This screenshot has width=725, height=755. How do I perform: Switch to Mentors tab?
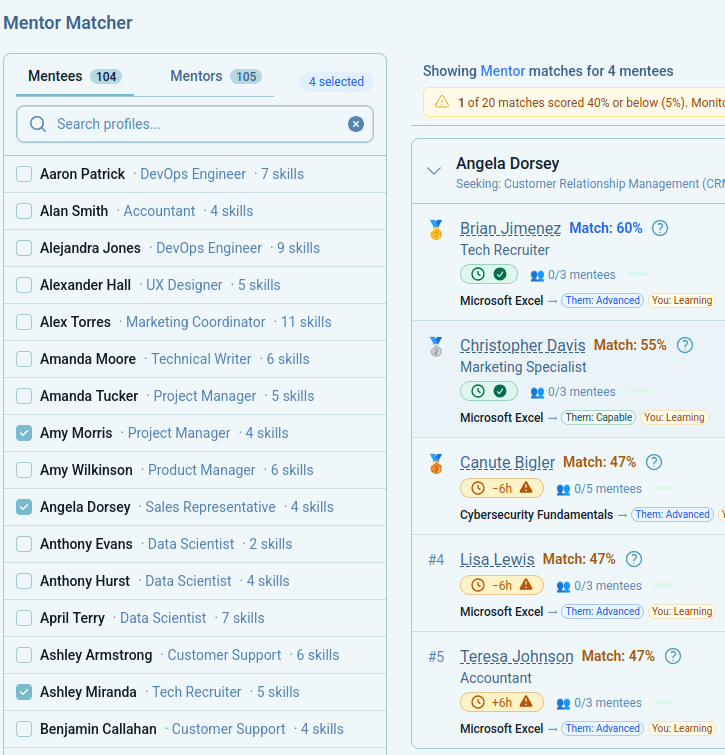[x=216, y=76]
